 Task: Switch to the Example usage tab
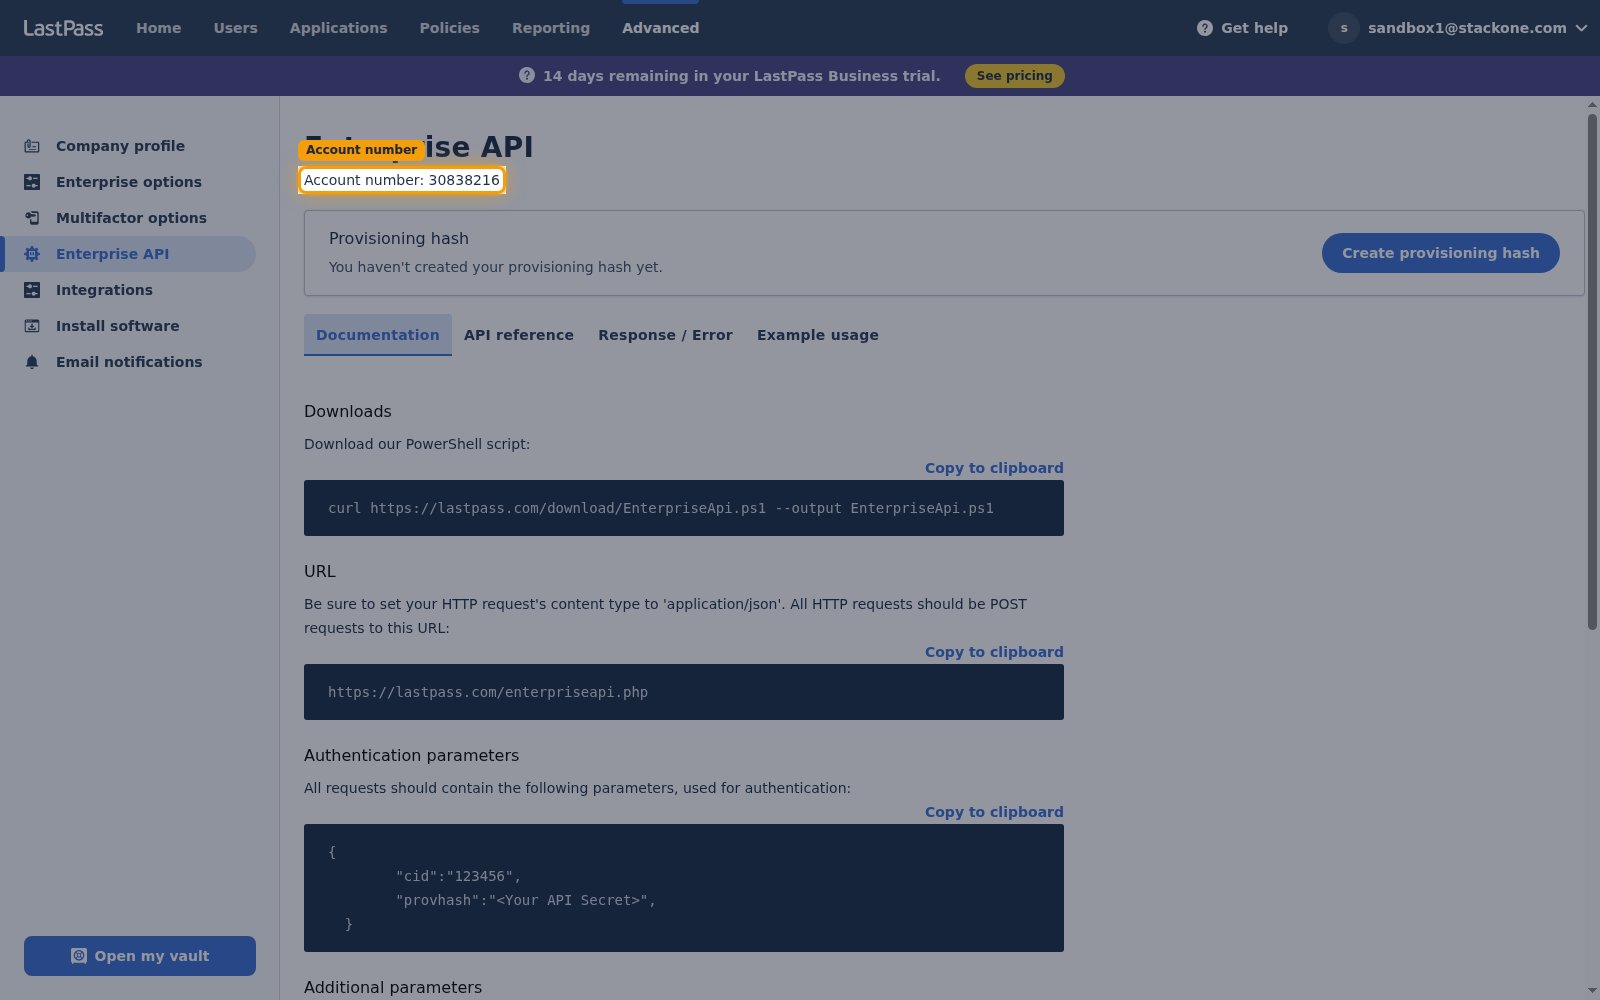818,335
